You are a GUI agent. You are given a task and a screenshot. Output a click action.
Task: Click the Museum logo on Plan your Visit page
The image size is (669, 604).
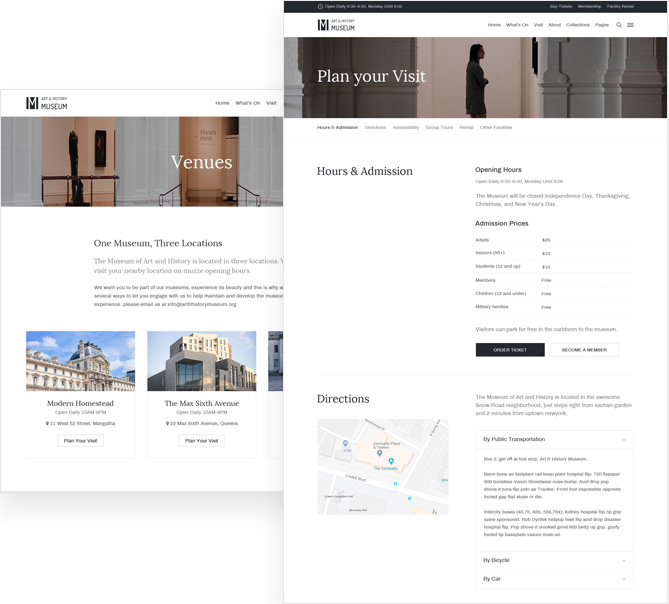(x=336, y=25)
